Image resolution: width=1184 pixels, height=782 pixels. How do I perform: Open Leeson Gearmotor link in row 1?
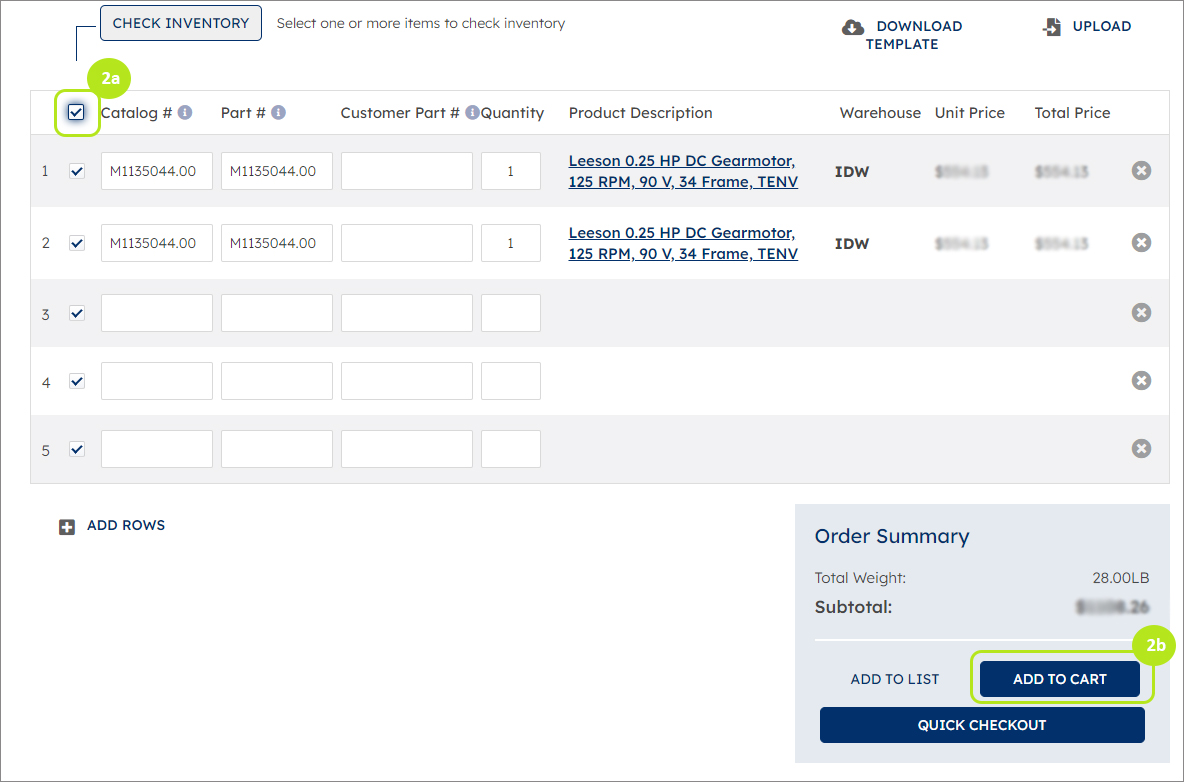(683, 171)
